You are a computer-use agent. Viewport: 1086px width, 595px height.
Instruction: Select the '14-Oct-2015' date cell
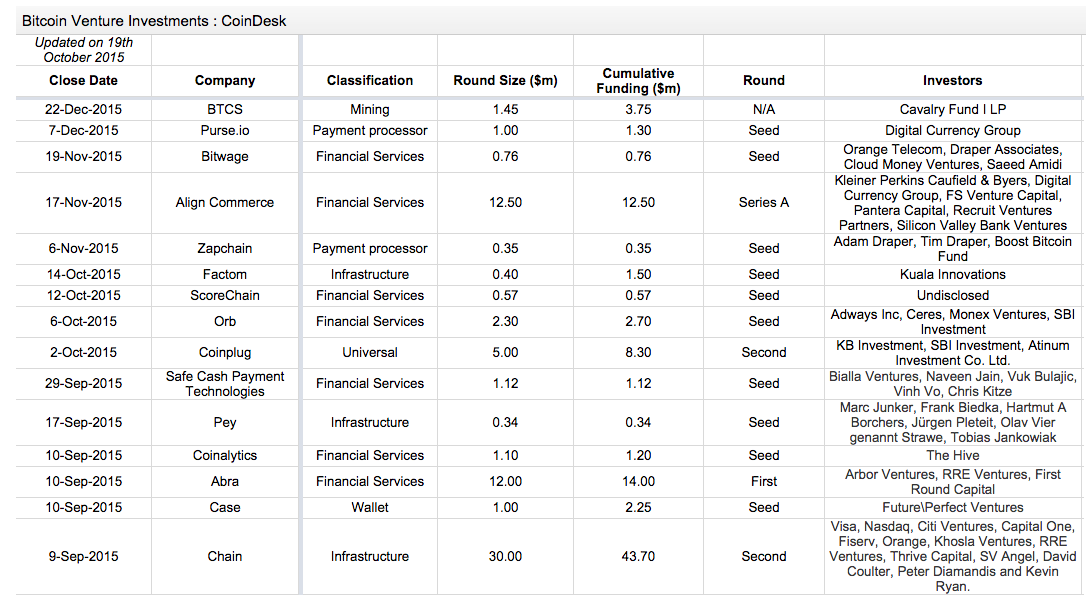coord(84,274)
